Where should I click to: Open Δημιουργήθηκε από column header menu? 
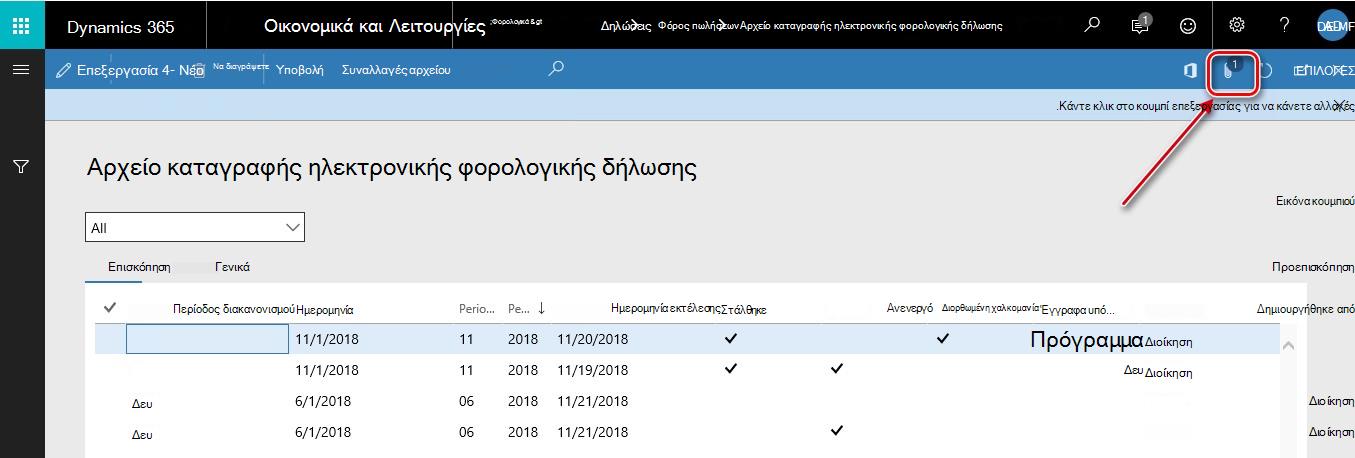1305,310
